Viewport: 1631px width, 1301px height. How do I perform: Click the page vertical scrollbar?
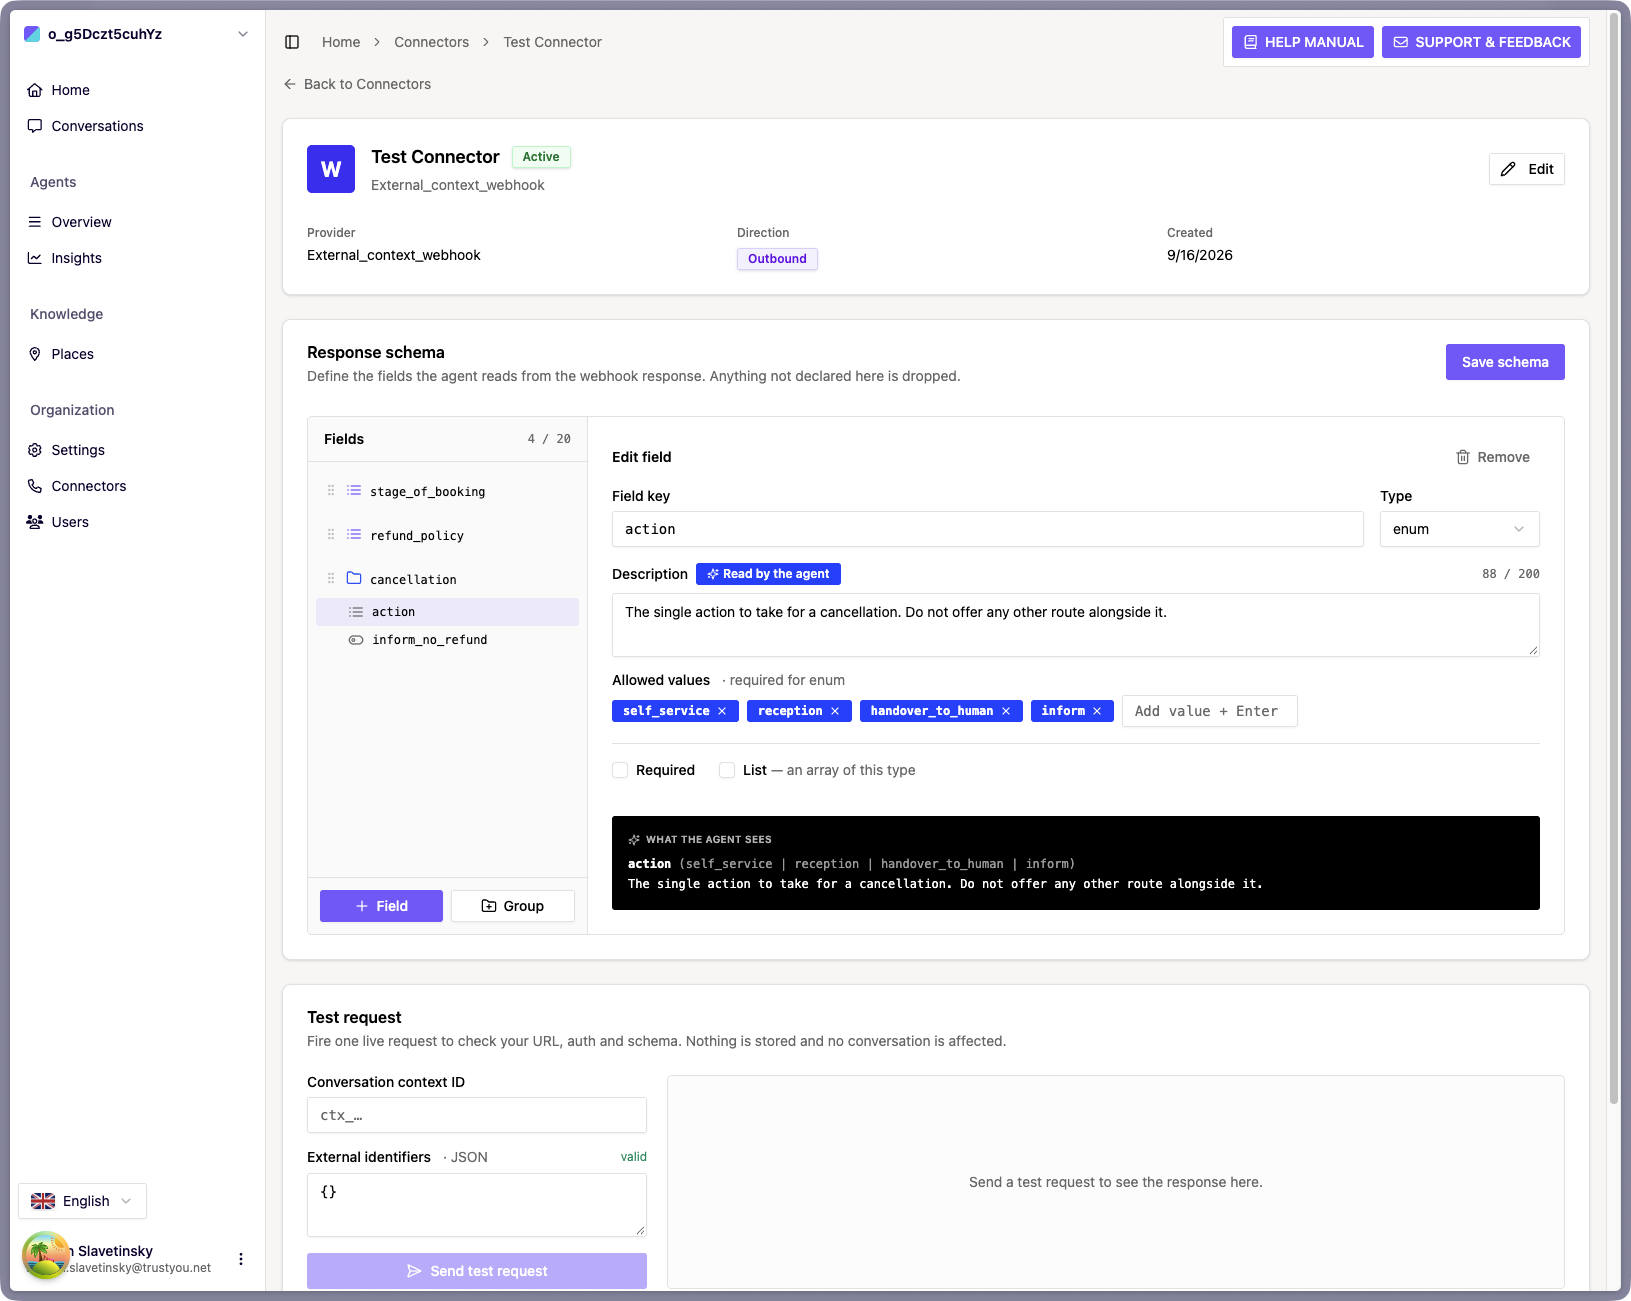tap(1614, 560)
